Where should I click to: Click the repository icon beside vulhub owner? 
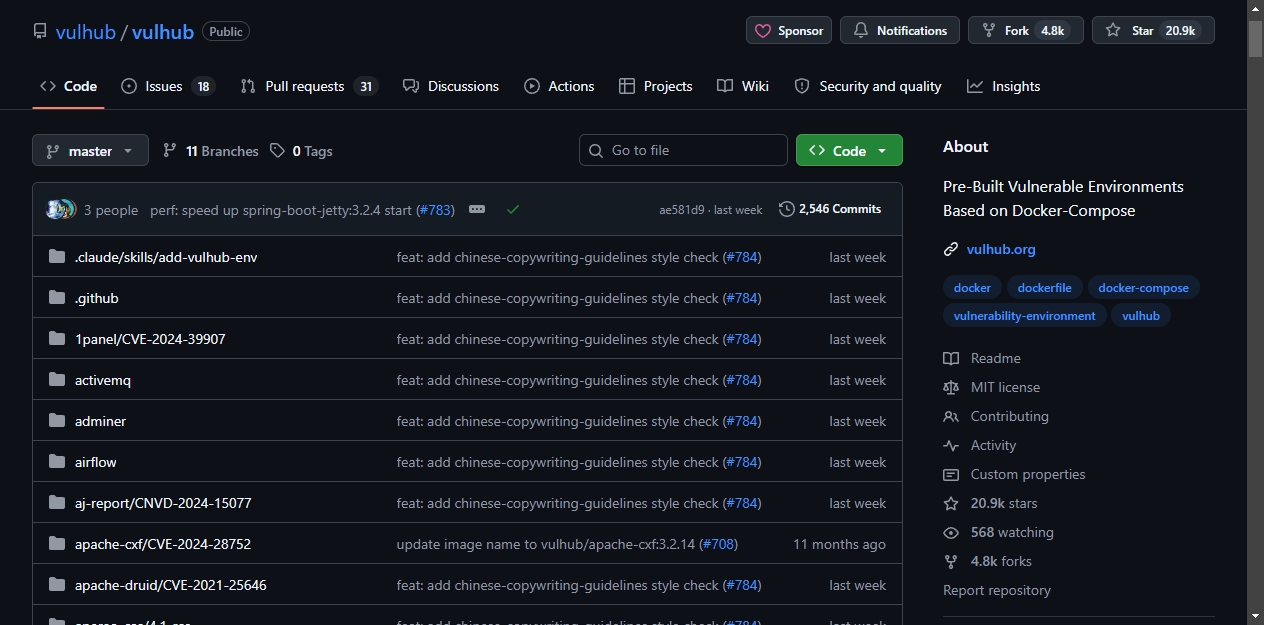pyautogui.click(x=40, y=31)
